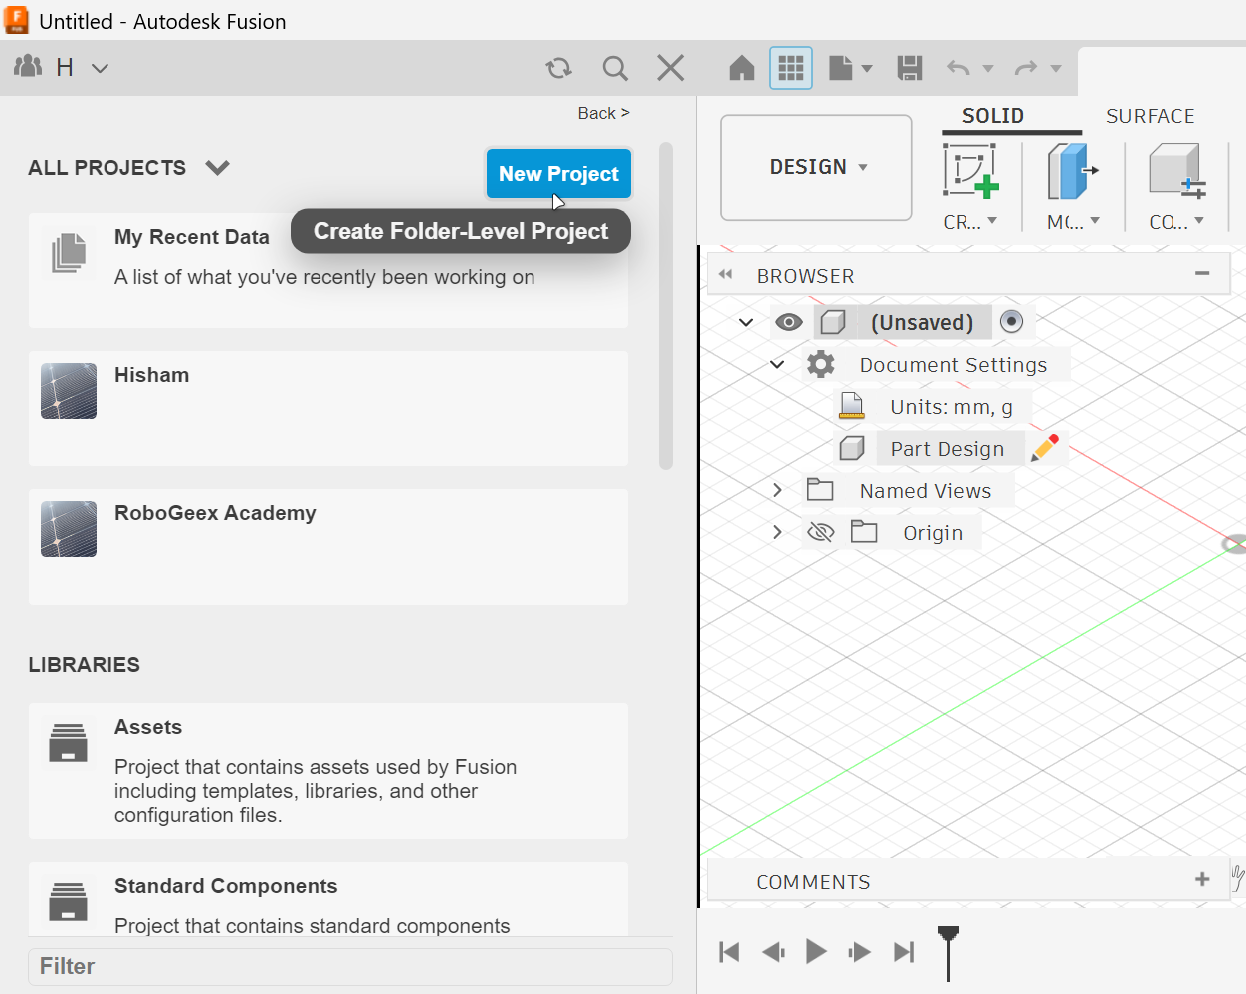Click the Redo arrow
Image resolution: width=1246 pixels, height=994 pixels.
(x=1026, y=68)
